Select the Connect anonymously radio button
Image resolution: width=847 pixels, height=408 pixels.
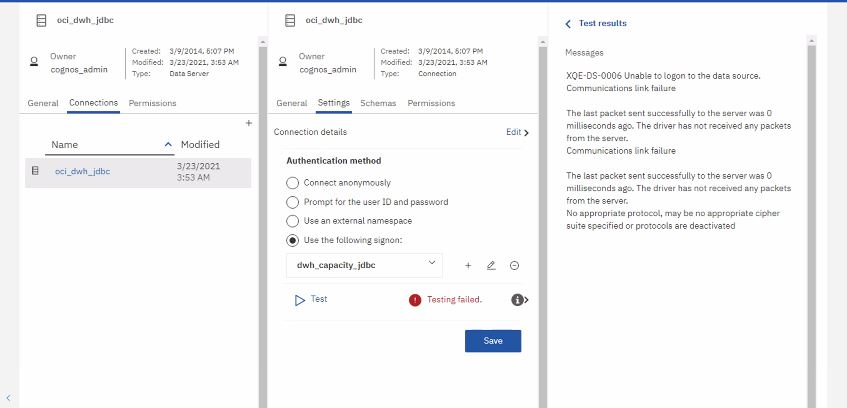[292, 183]
